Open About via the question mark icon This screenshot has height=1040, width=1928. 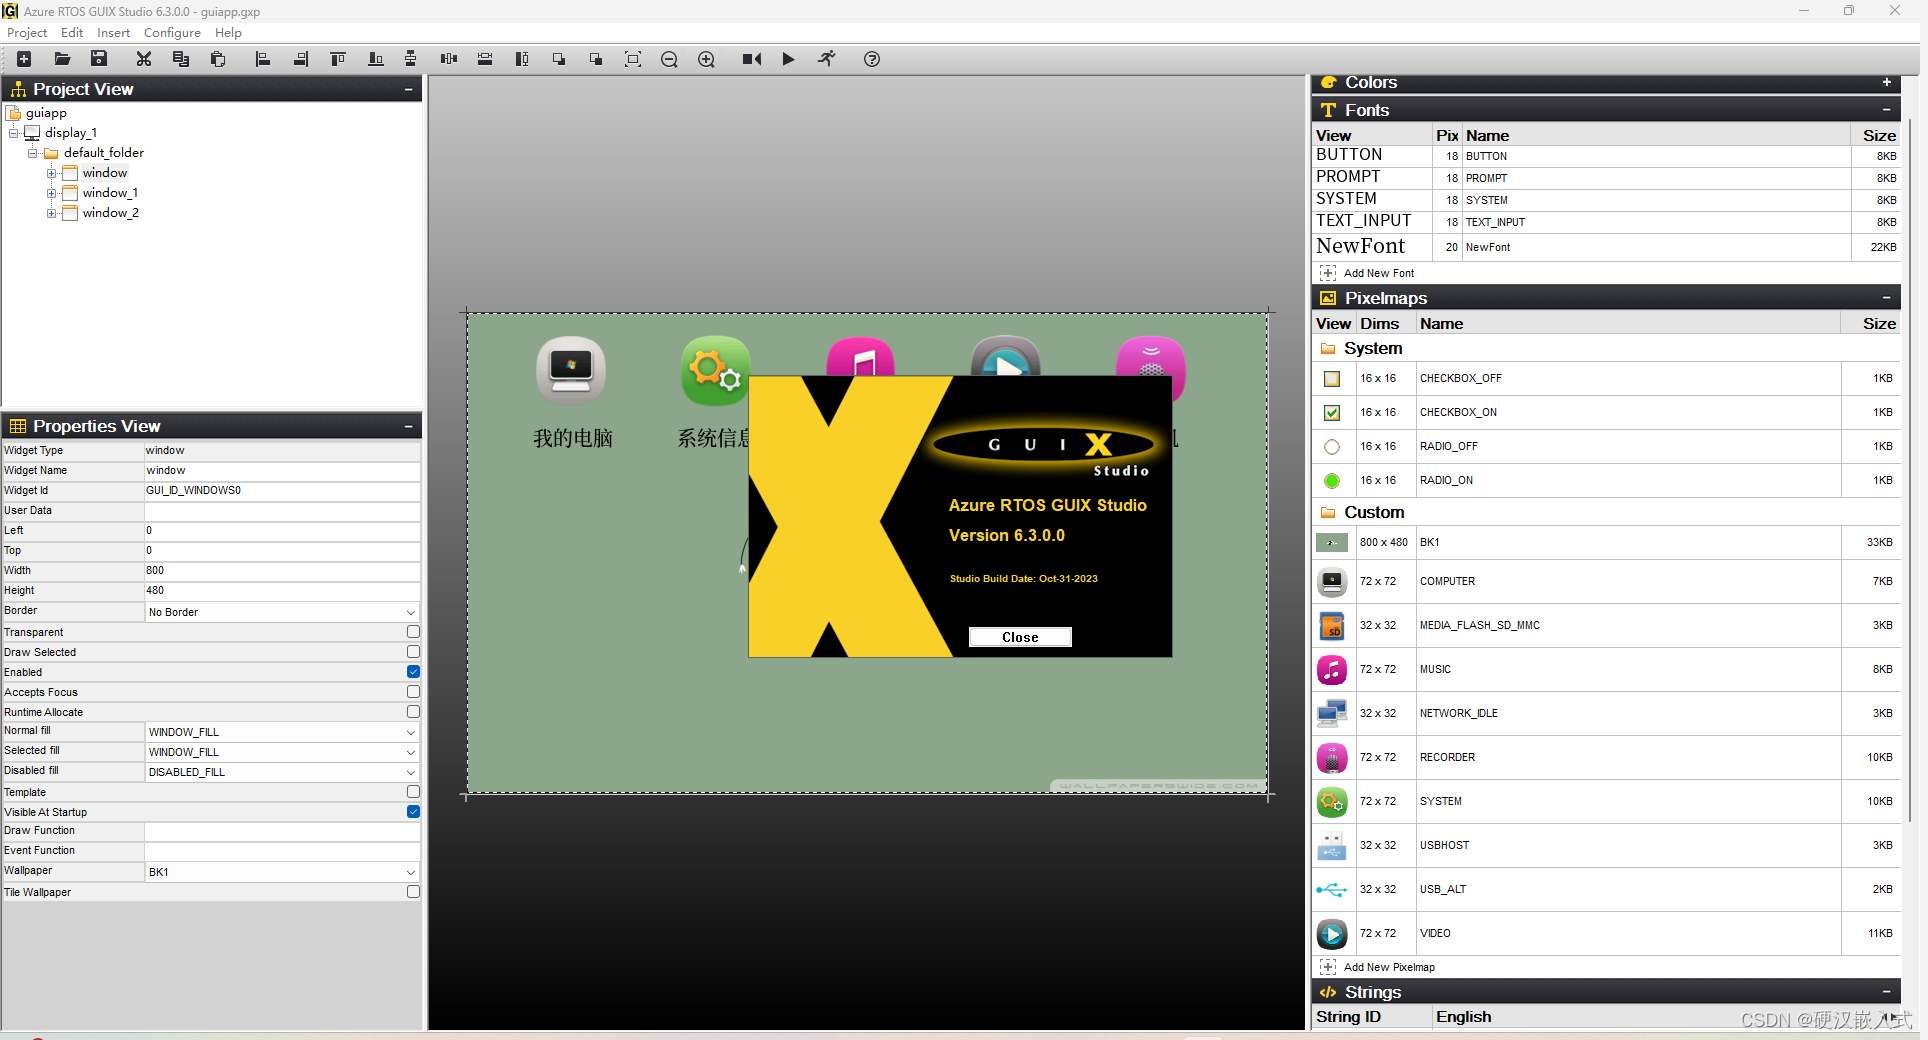(x=872, y=59)
